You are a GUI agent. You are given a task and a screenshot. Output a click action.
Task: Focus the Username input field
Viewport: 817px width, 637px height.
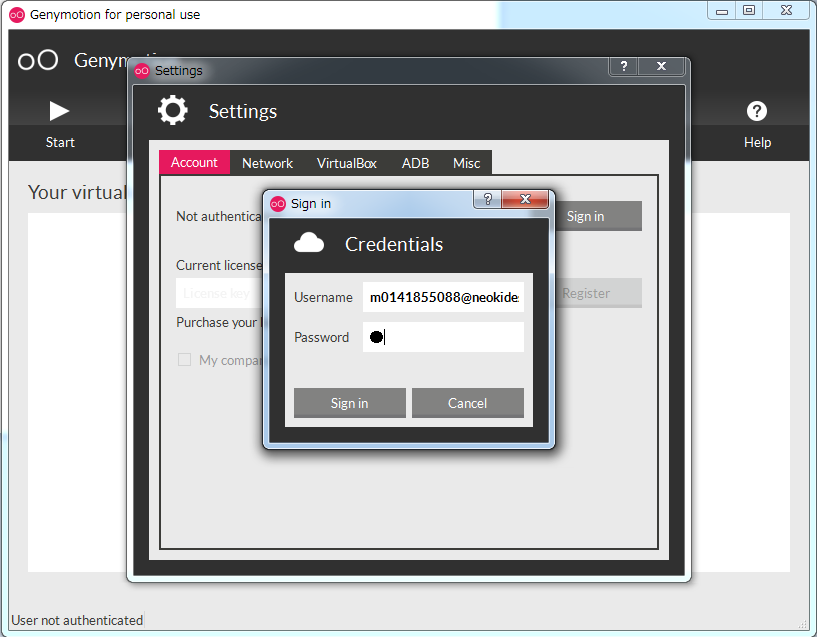click(x=443, y=297)
